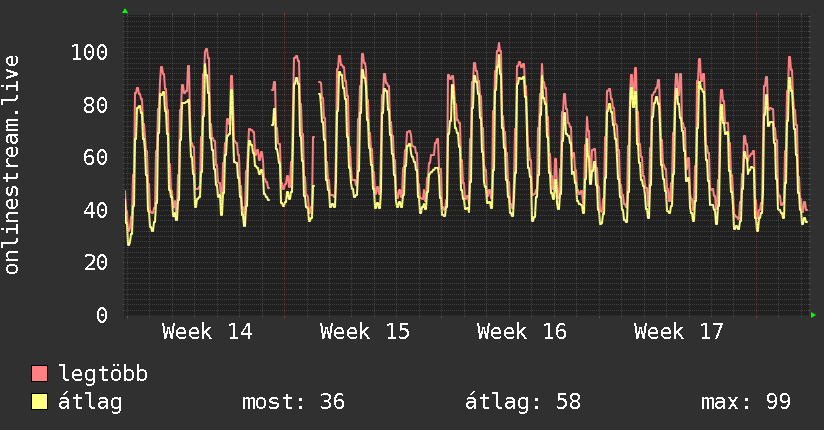The width and height of the screenshot is (824, 430).
Task: Click the 20 y-axis label
Action: [96, 262]
